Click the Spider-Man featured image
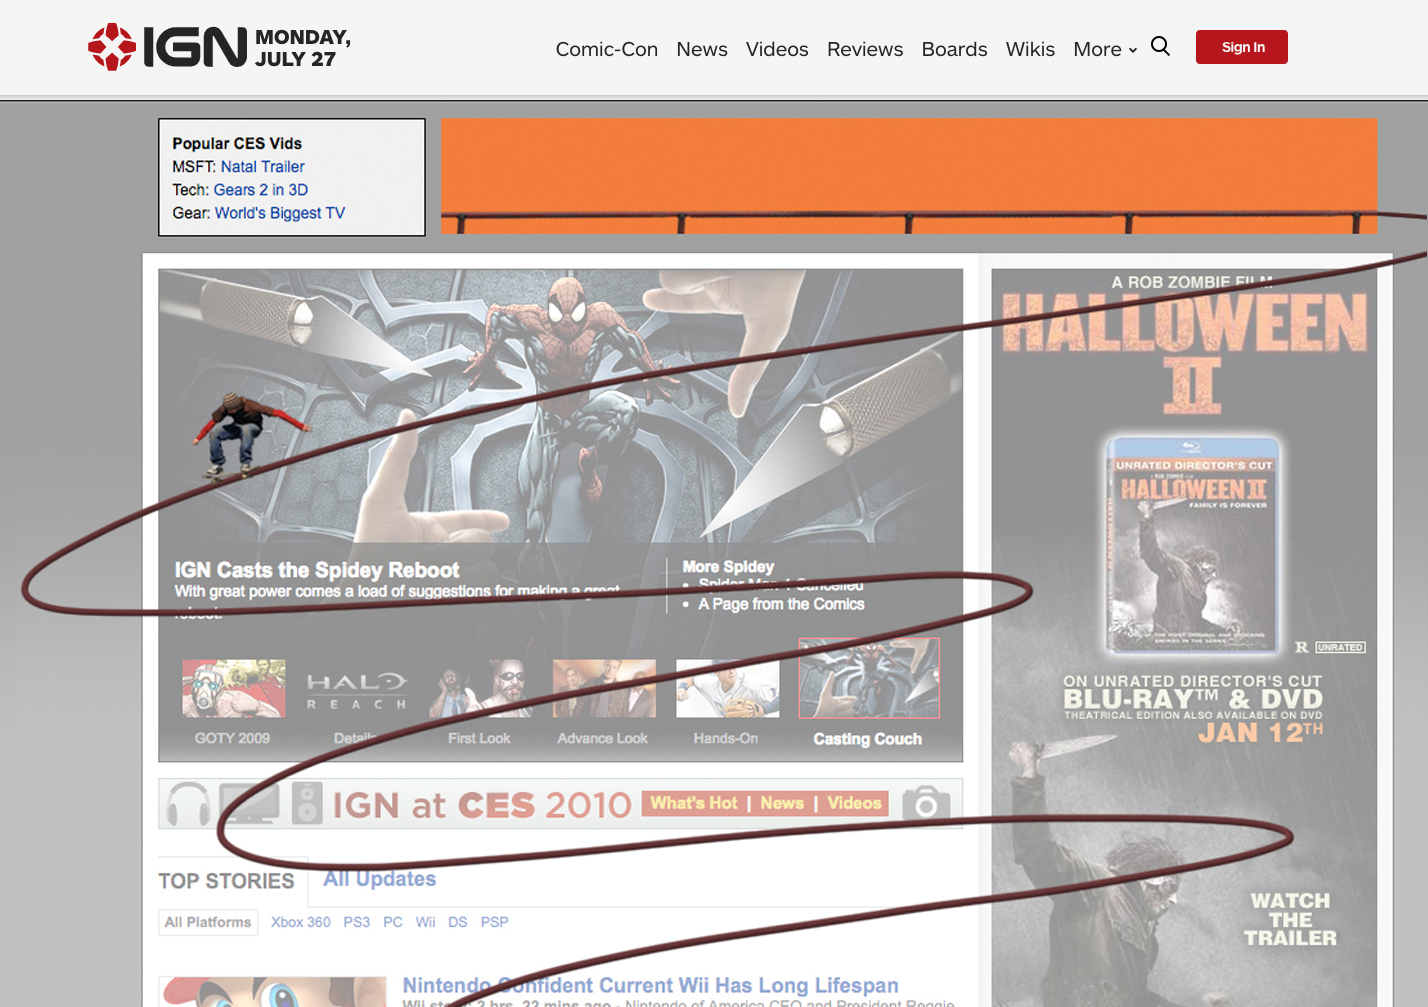The width and height of the screenshot is (1428, 1007). click(561, 405)
